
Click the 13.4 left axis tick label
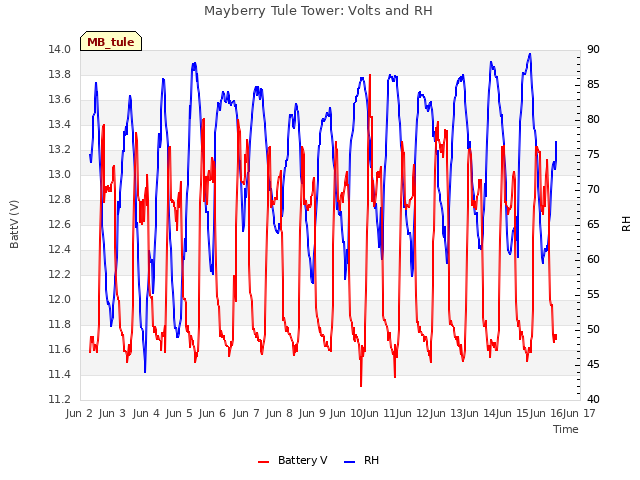(x=60, y=124)
